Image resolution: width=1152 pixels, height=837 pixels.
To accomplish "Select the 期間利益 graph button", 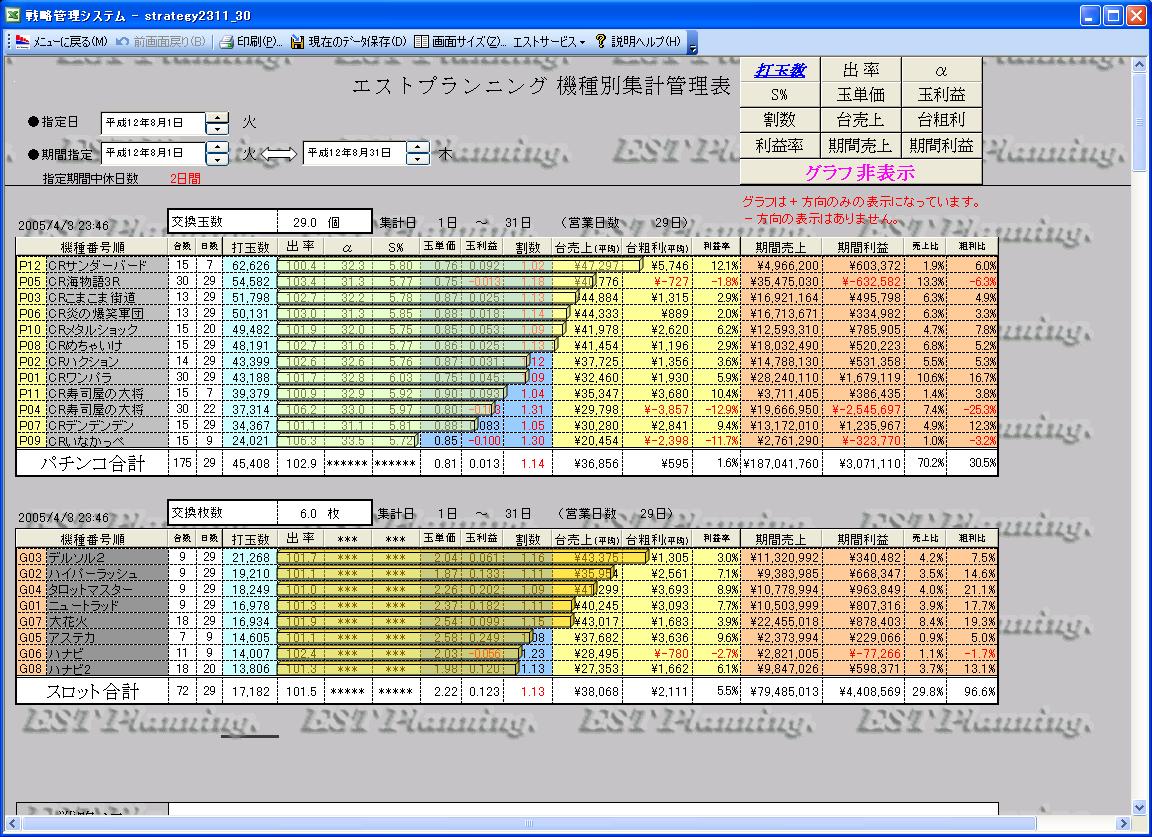I will [x=941, y=146].
